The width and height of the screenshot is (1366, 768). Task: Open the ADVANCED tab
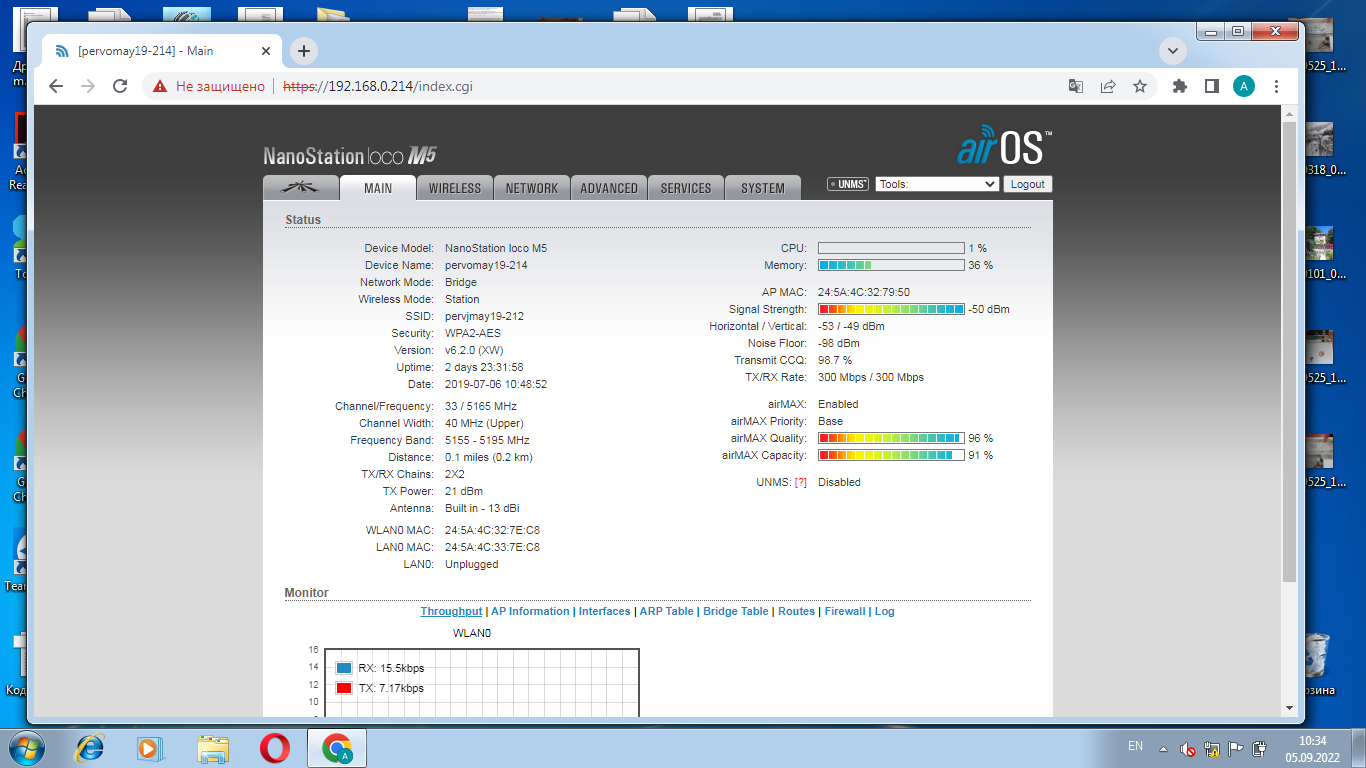click(x=609, y=187)
